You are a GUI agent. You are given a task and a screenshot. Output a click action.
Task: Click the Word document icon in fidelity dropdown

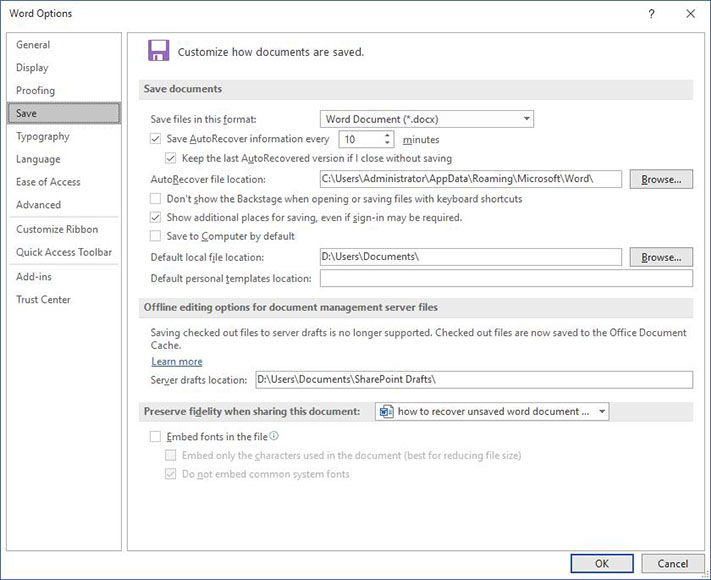(x=386, y=412)
